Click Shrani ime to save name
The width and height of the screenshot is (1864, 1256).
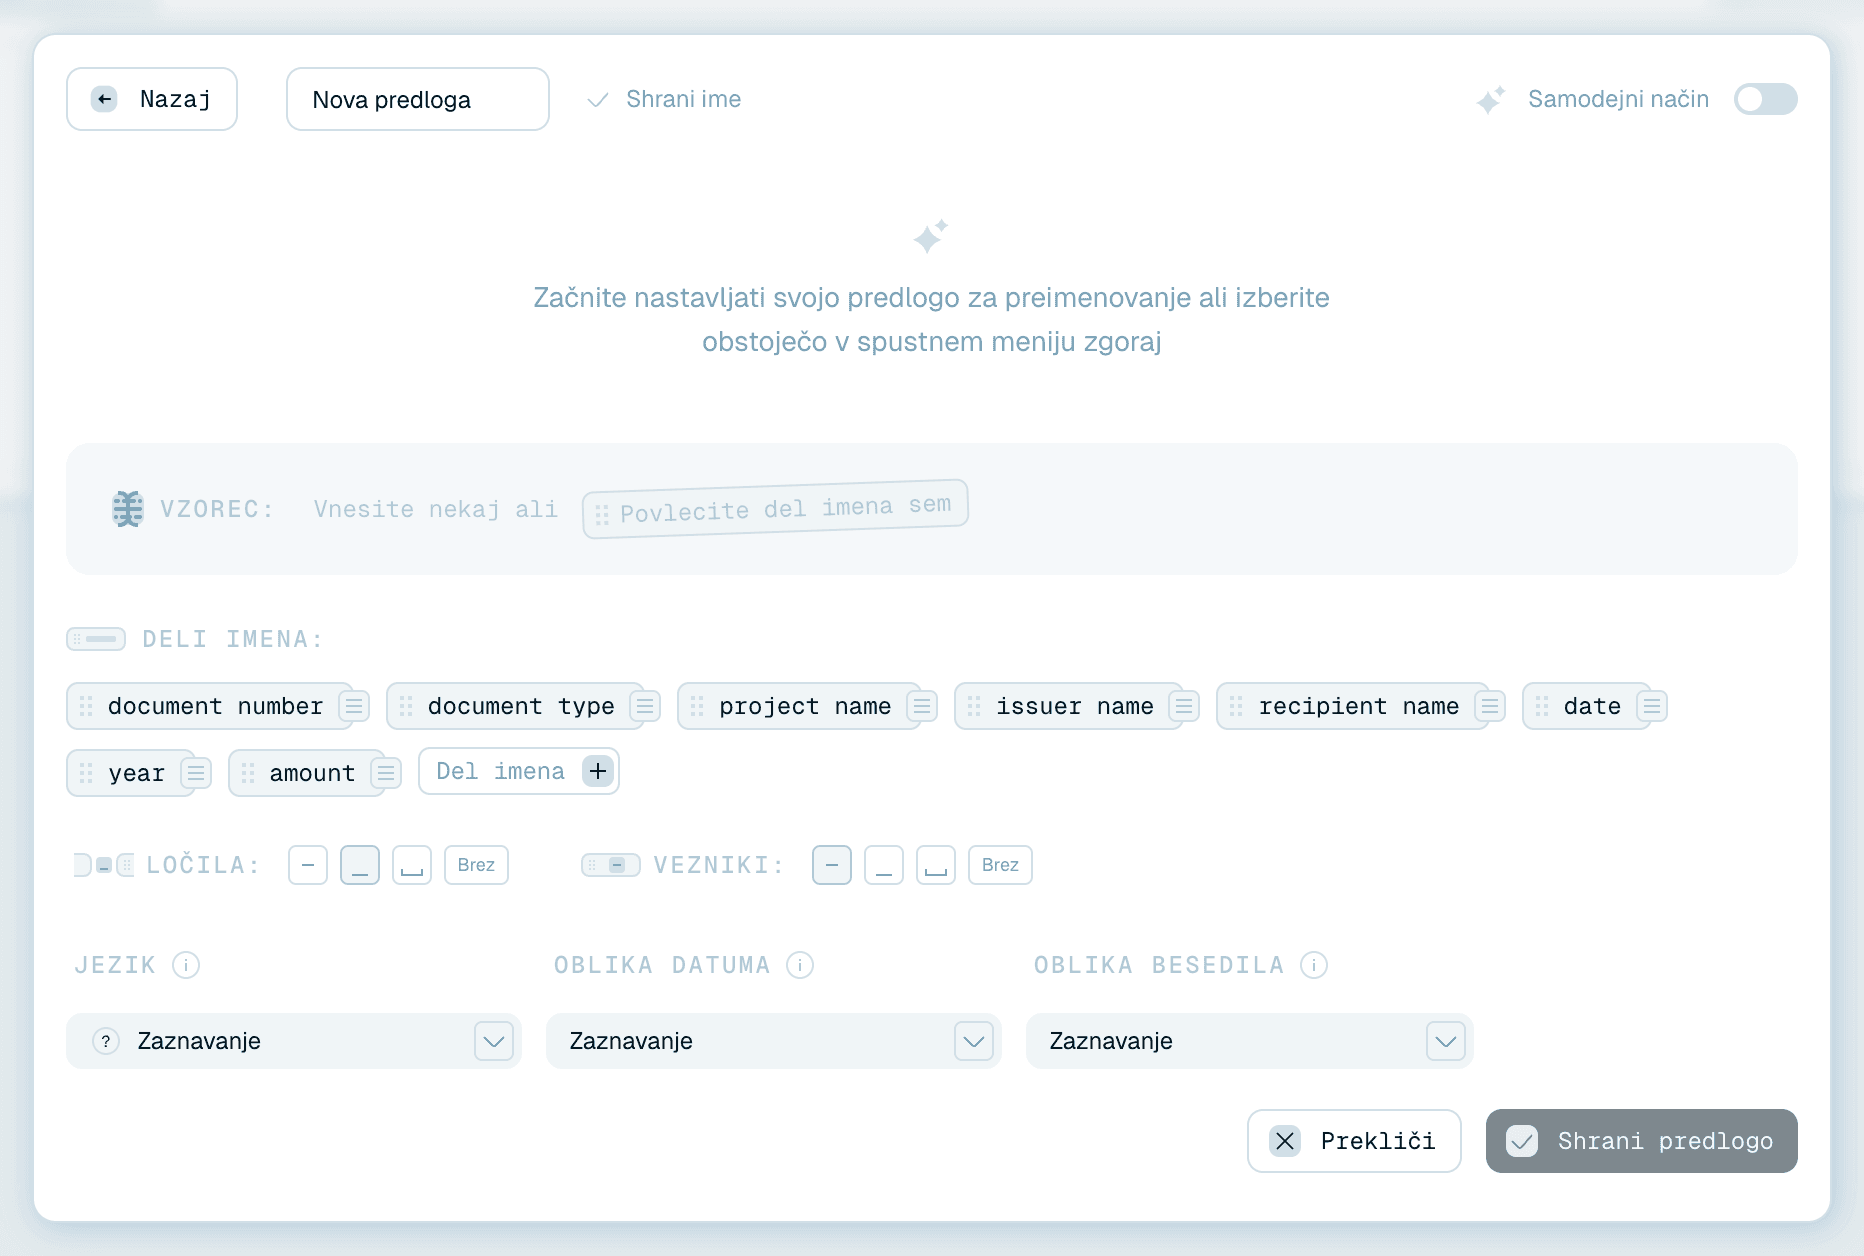(664, 99)
